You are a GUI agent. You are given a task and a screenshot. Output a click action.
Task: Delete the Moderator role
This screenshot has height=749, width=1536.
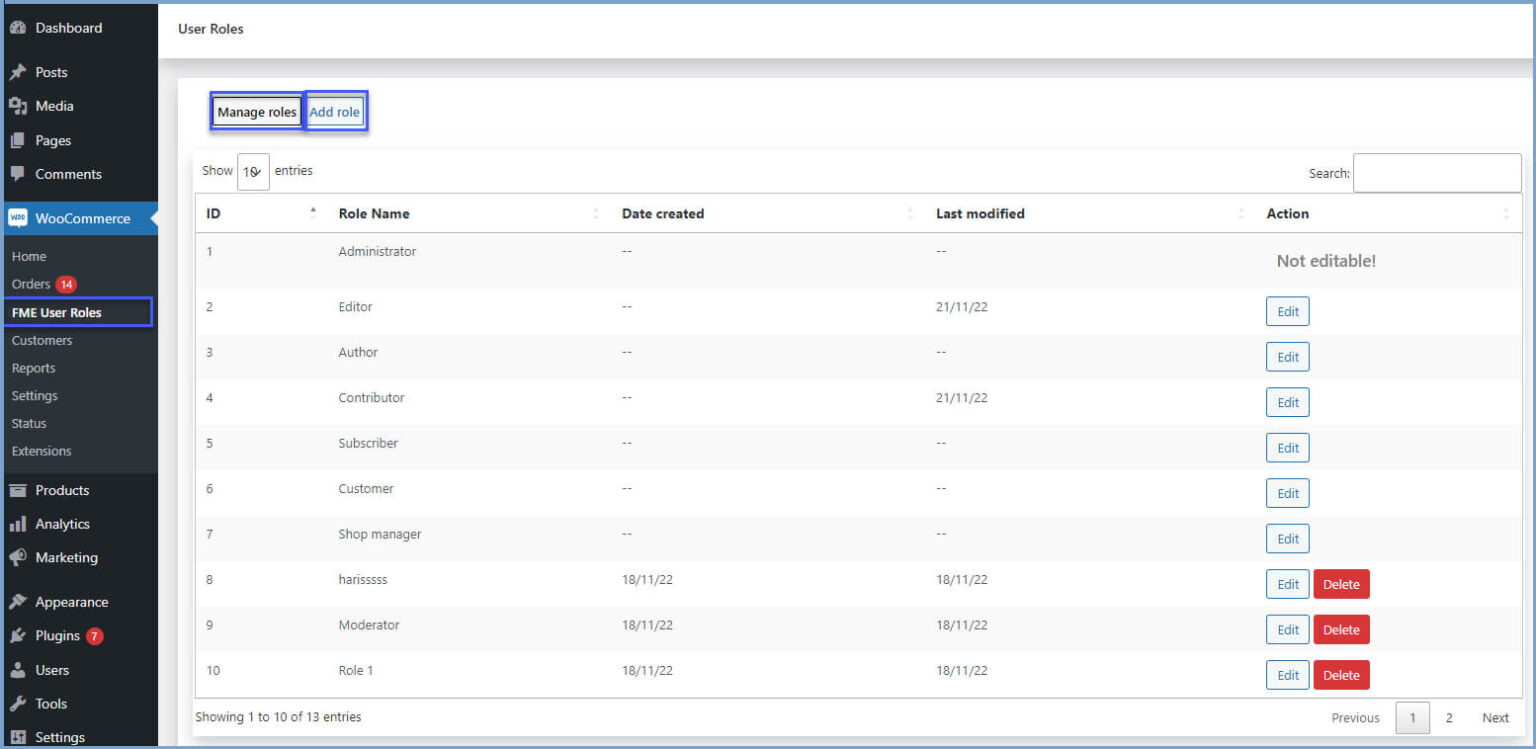1341,629
